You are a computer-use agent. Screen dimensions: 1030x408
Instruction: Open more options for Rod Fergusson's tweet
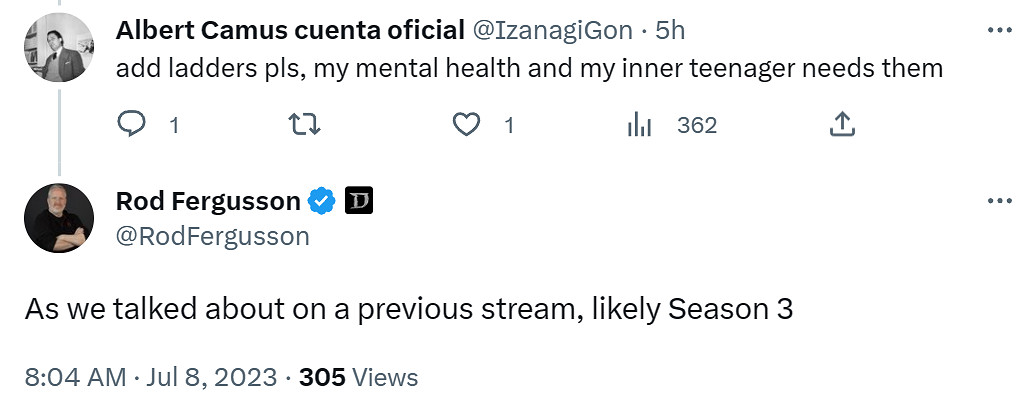point(999,201)
